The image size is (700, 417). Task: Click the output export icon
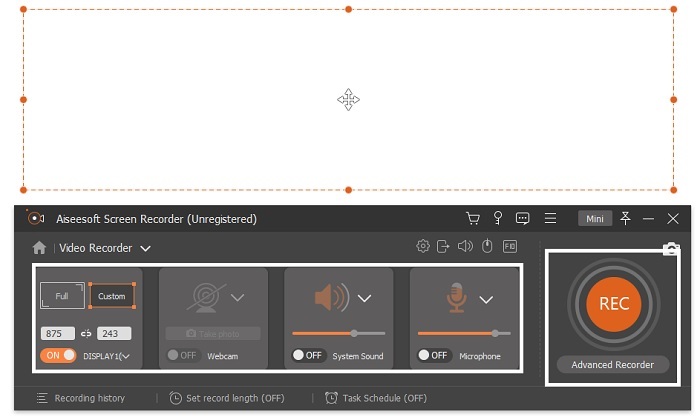coord(444,246)
